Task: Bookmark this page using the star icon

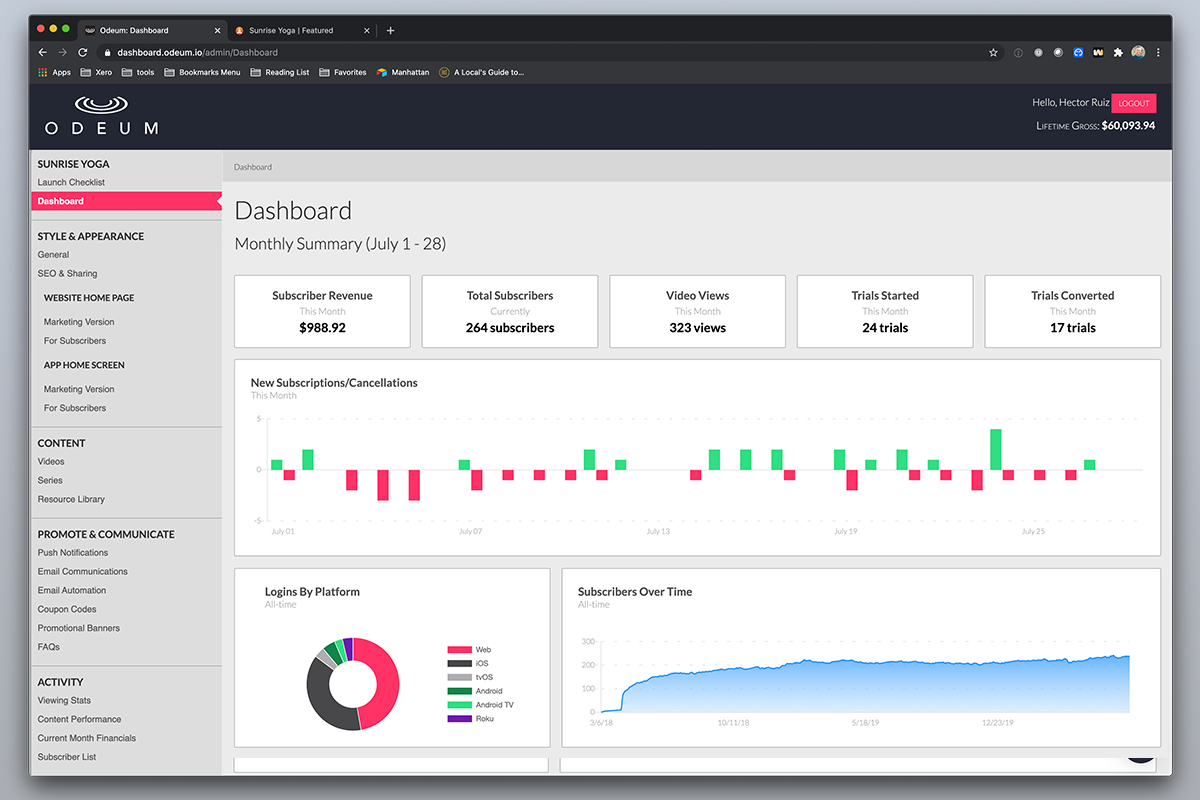Action: 993,52
